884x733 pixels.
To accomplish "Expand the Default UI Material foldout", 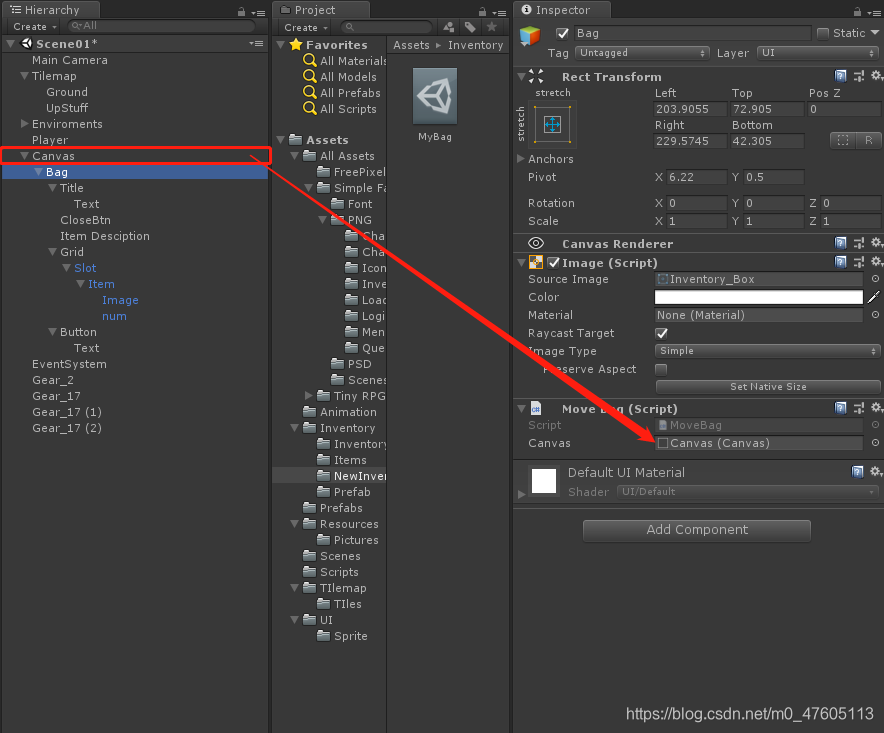I will [521, 494].
